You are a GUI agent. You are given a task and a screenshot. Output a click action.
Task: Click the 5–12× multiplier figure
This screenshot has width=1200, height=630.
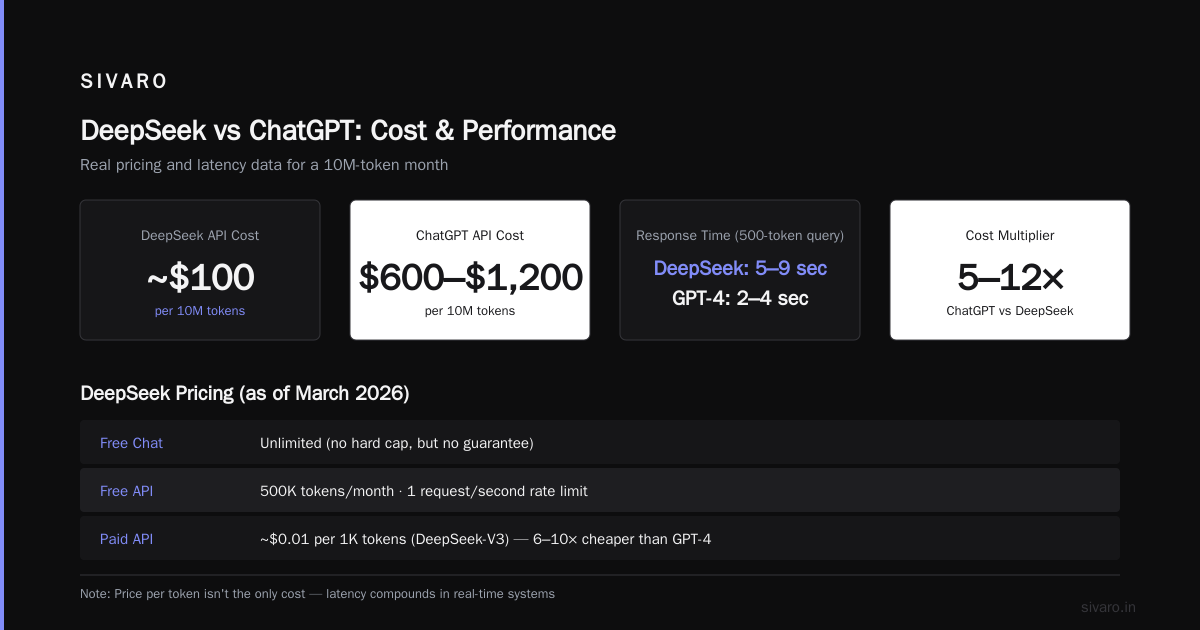click(1010, 277)
